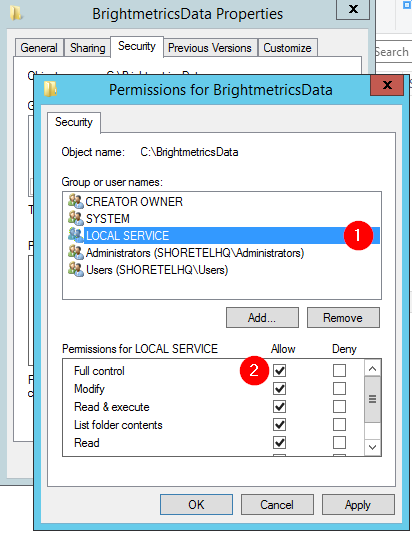Click permissions list scroll up arrow

coord(373,368)
